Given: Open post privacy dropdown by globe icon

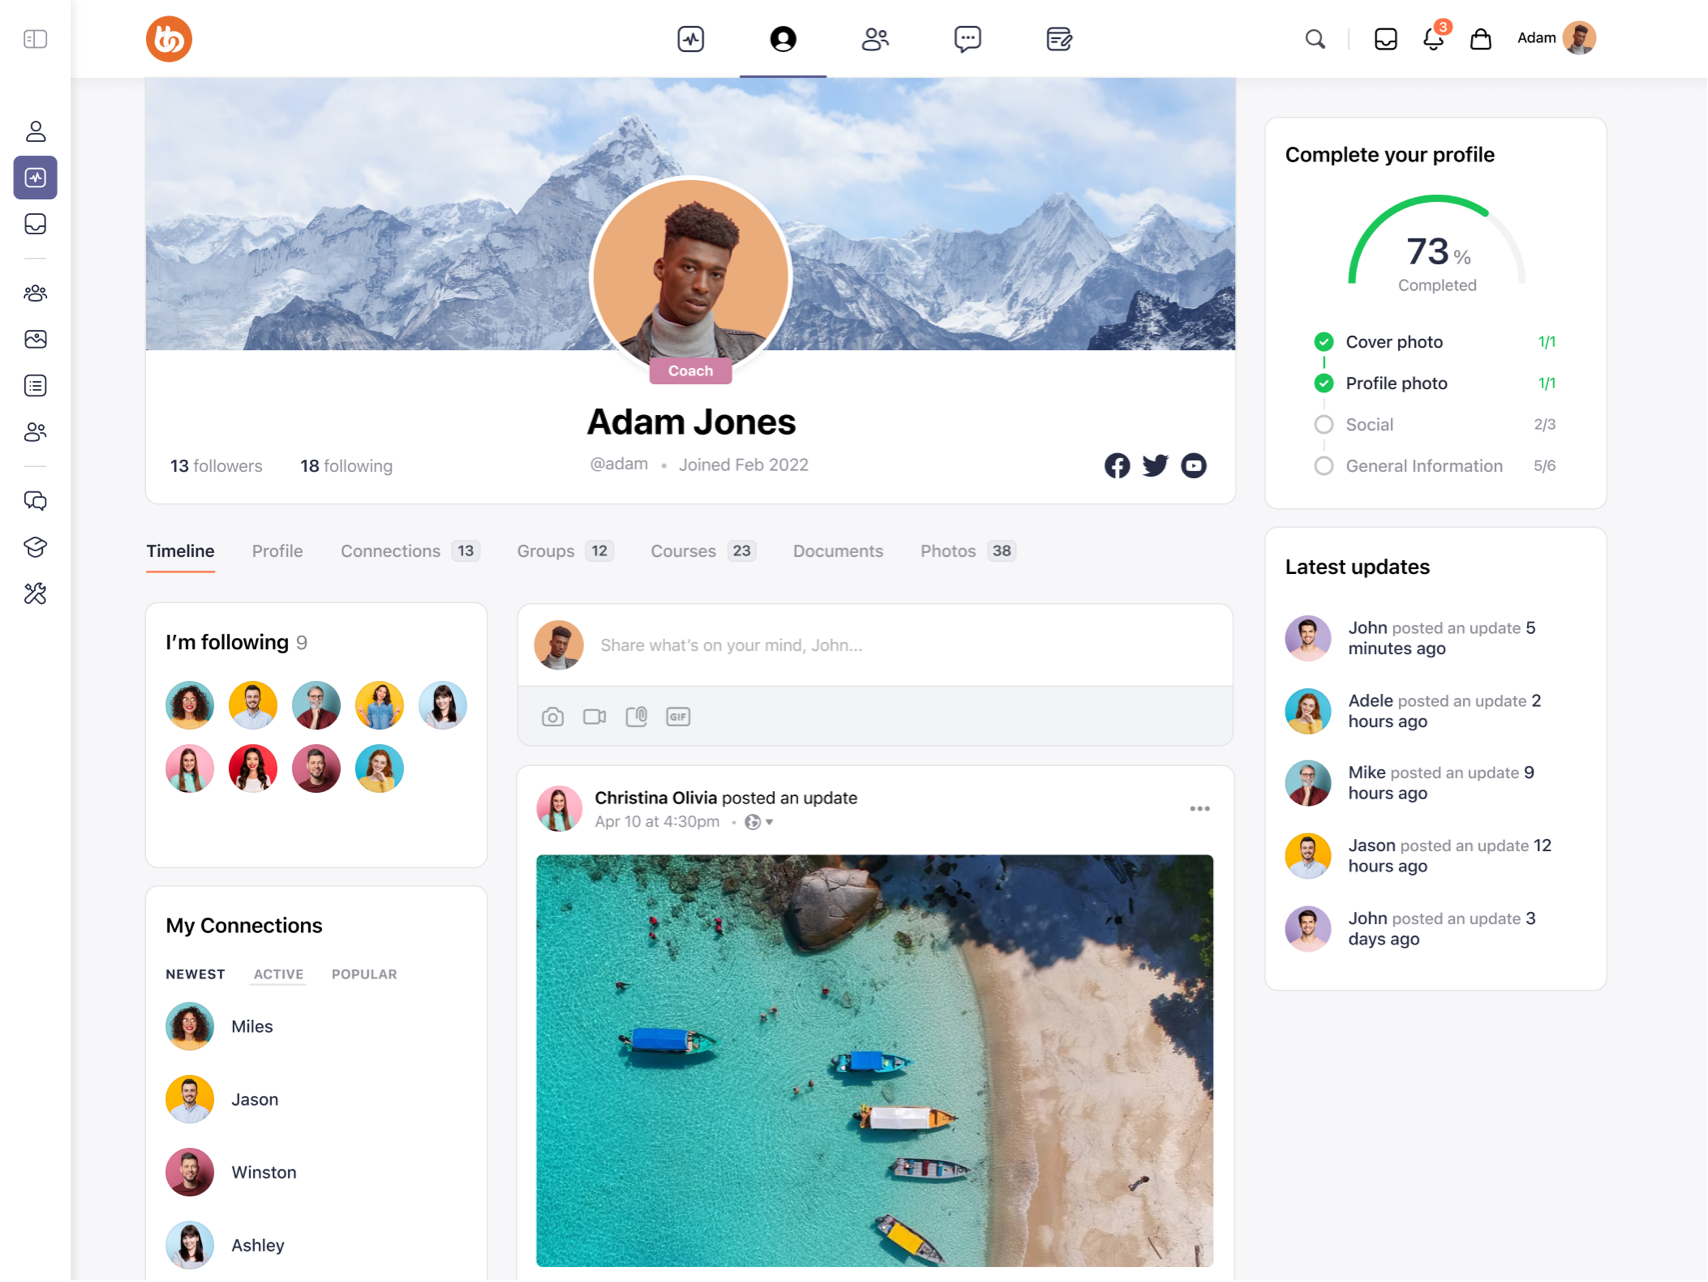Looking at the screenshot, I should click(759, 822).
